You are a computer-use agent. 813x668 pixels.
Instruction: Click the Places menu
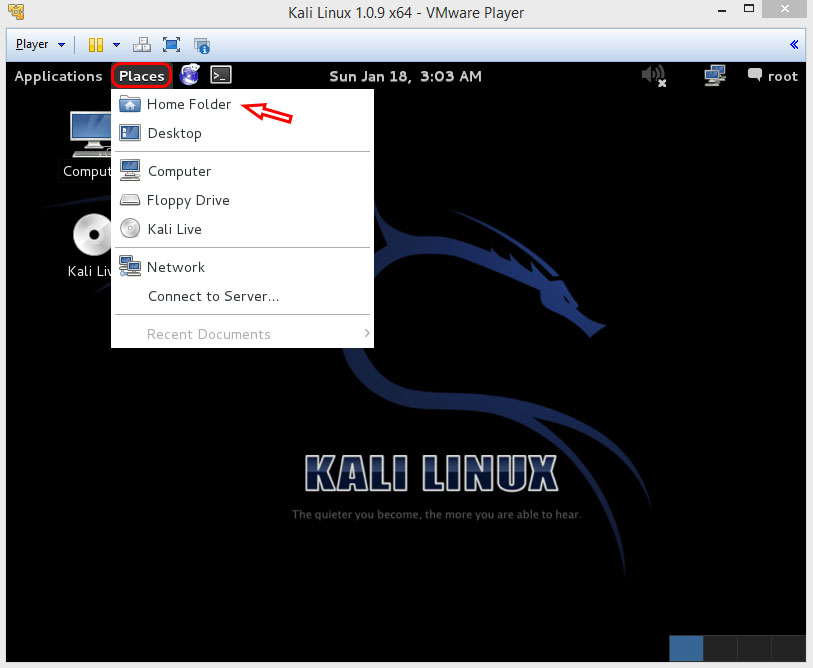[x=142, y=76]
